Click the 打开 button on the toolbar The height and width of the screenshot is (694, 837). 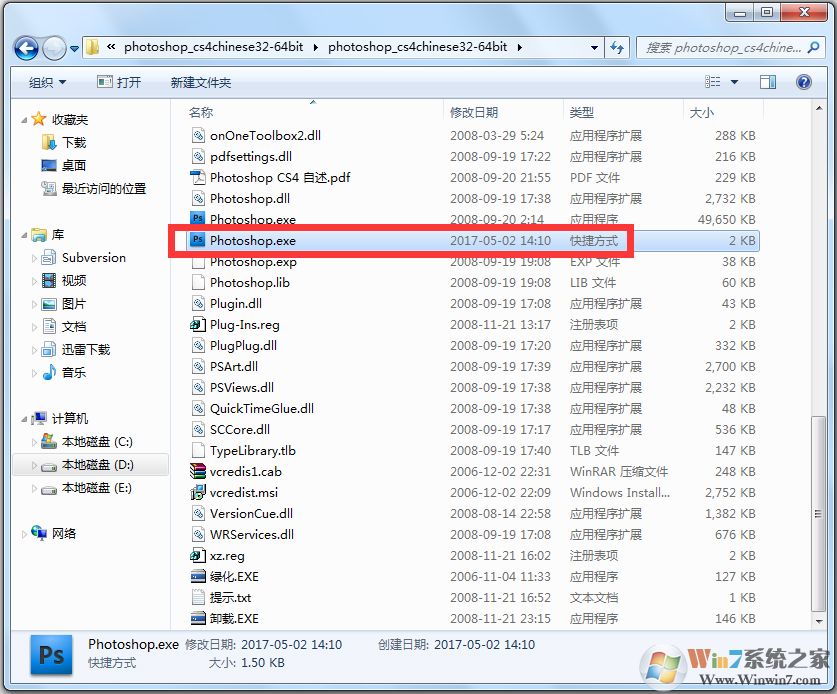click(x=120, y=81)
